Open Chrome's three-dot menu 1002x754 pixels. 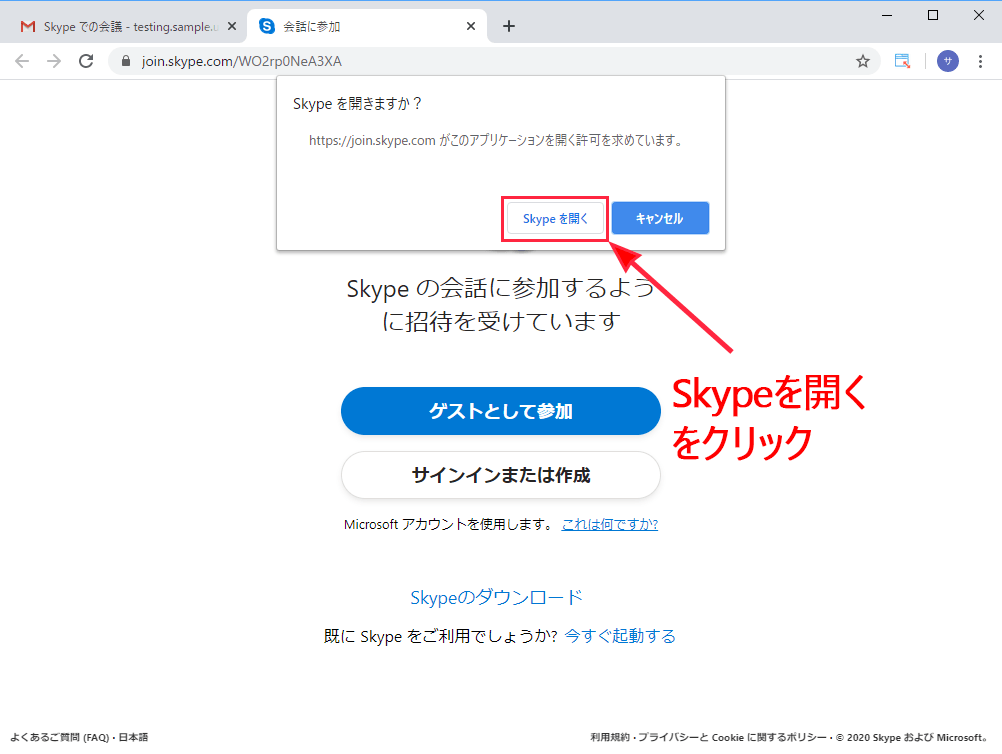(982, 61)
